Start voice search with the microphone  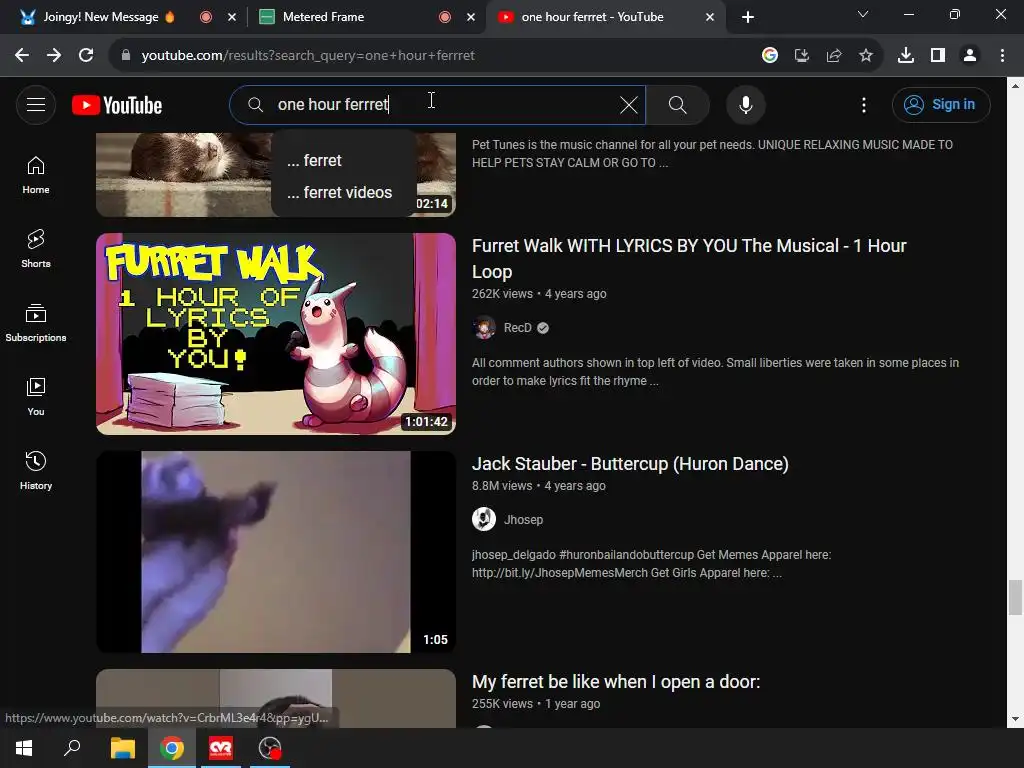[746, 104]
